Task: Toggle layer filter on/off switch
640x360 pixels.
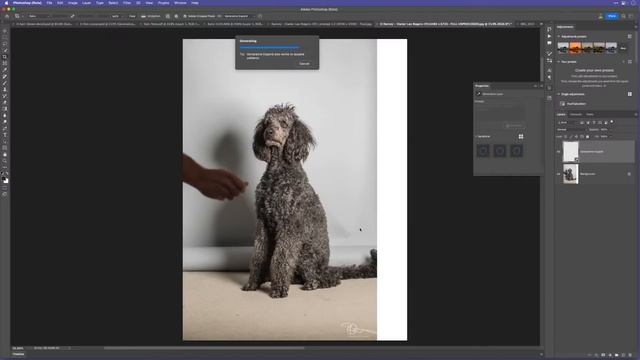Action: [612, 122]
